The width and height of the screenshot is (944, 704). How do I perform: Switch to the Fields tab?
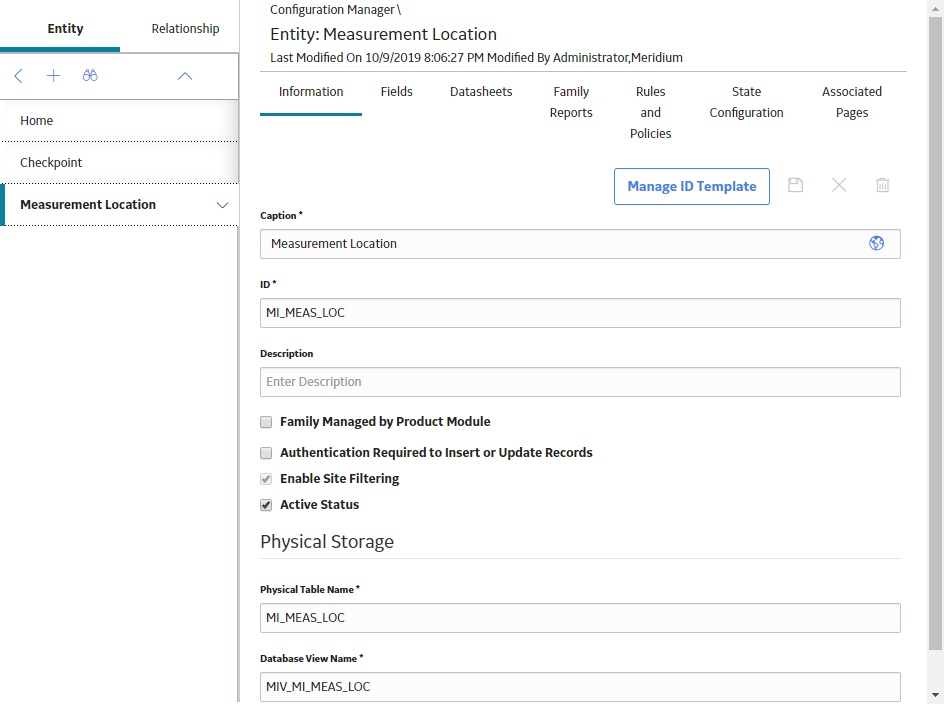(x=397, y=92)
